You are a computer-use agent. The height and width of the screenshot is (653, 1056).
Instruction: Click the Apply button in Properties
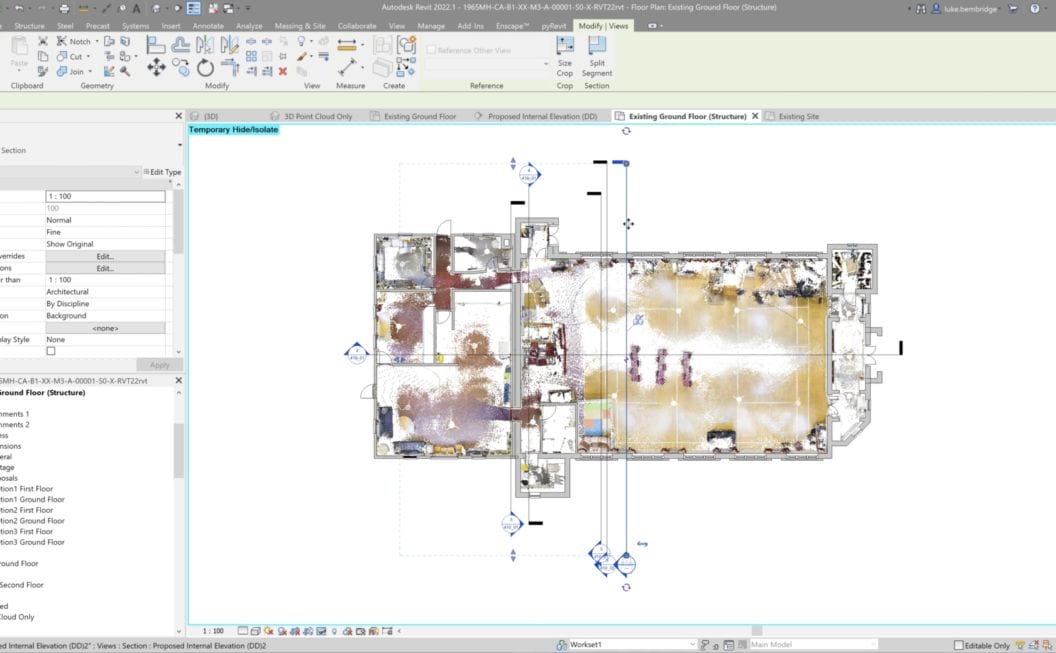coord(159,365)
